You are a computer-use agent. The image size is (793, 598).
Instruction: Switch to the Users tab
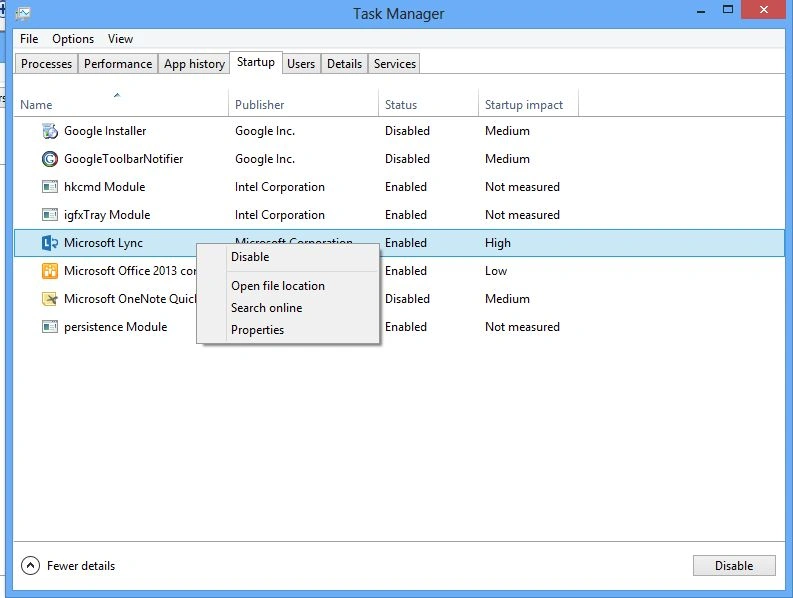[301, 64]
